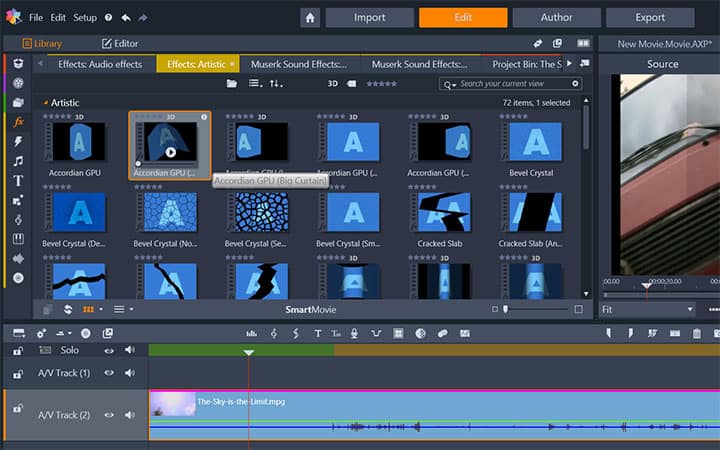Adjust the thumbnail size slider
Screen dimensions: 720x450
point(506,309)
